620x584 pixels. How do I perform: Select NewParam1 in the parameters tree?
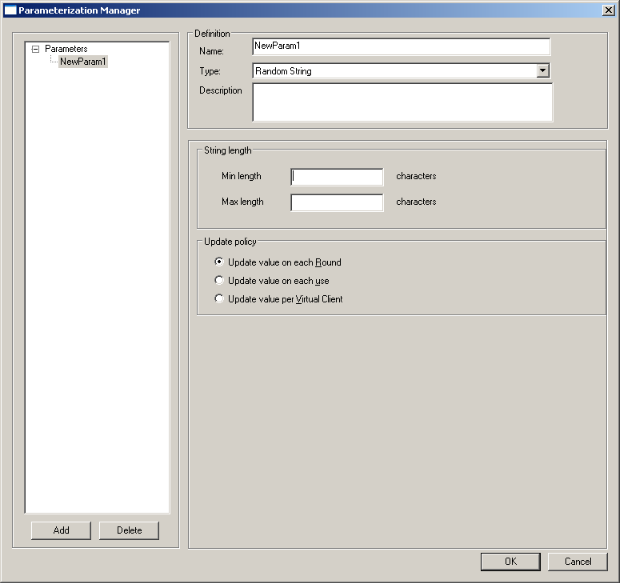pyautogui.click(x=83, y=62)
